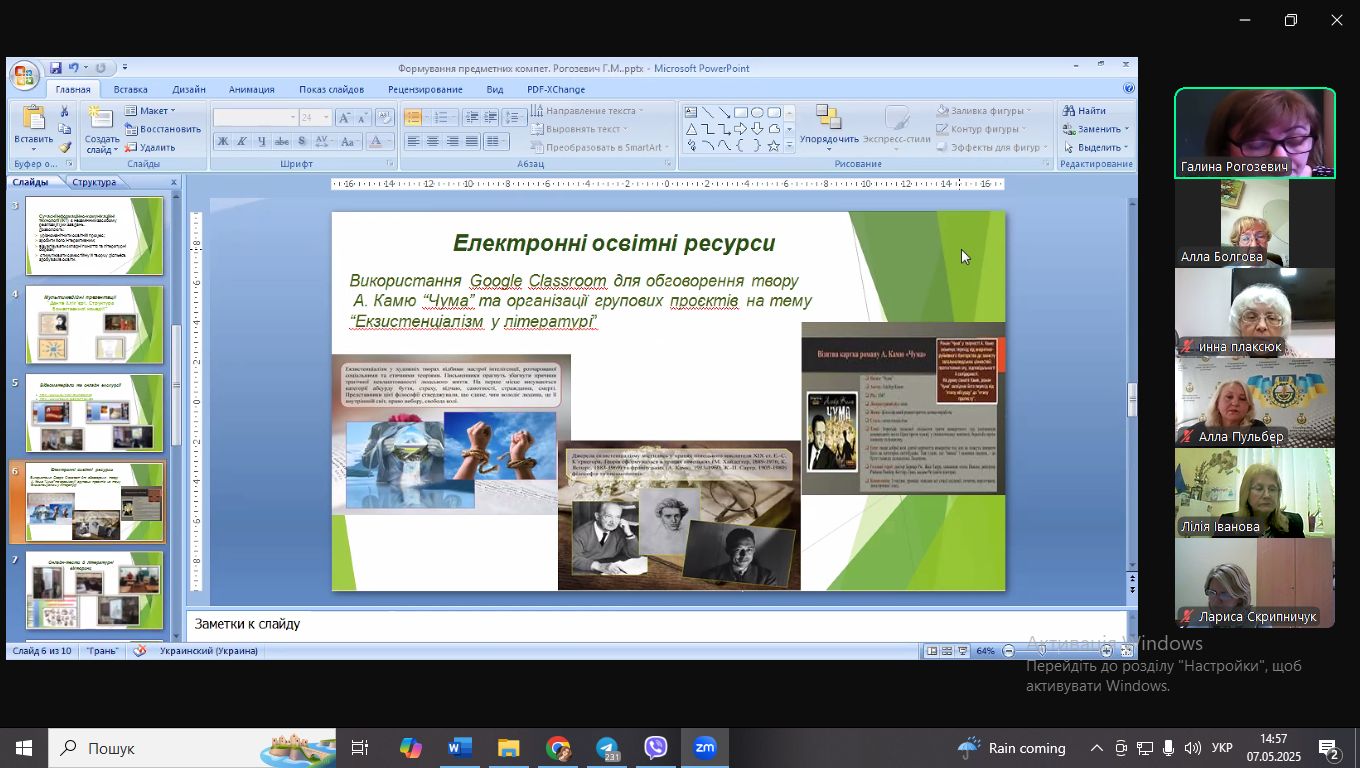Open the Макет layout dropdown
Screen dimensions: 1360x768
coord(150,111)
